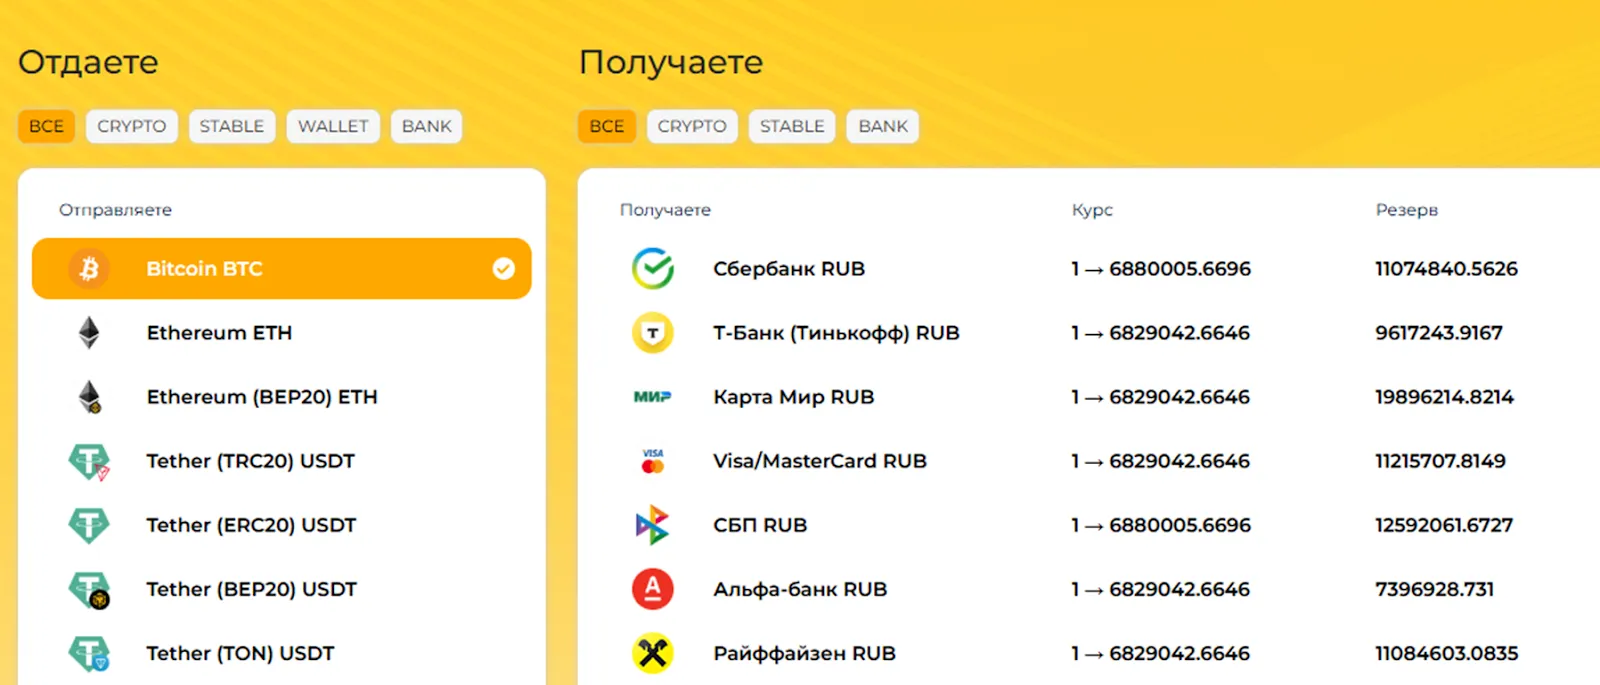Click the Райффайзен reserve 11084603.0835
1600x685 pixels.
(x=1447, y=653)
